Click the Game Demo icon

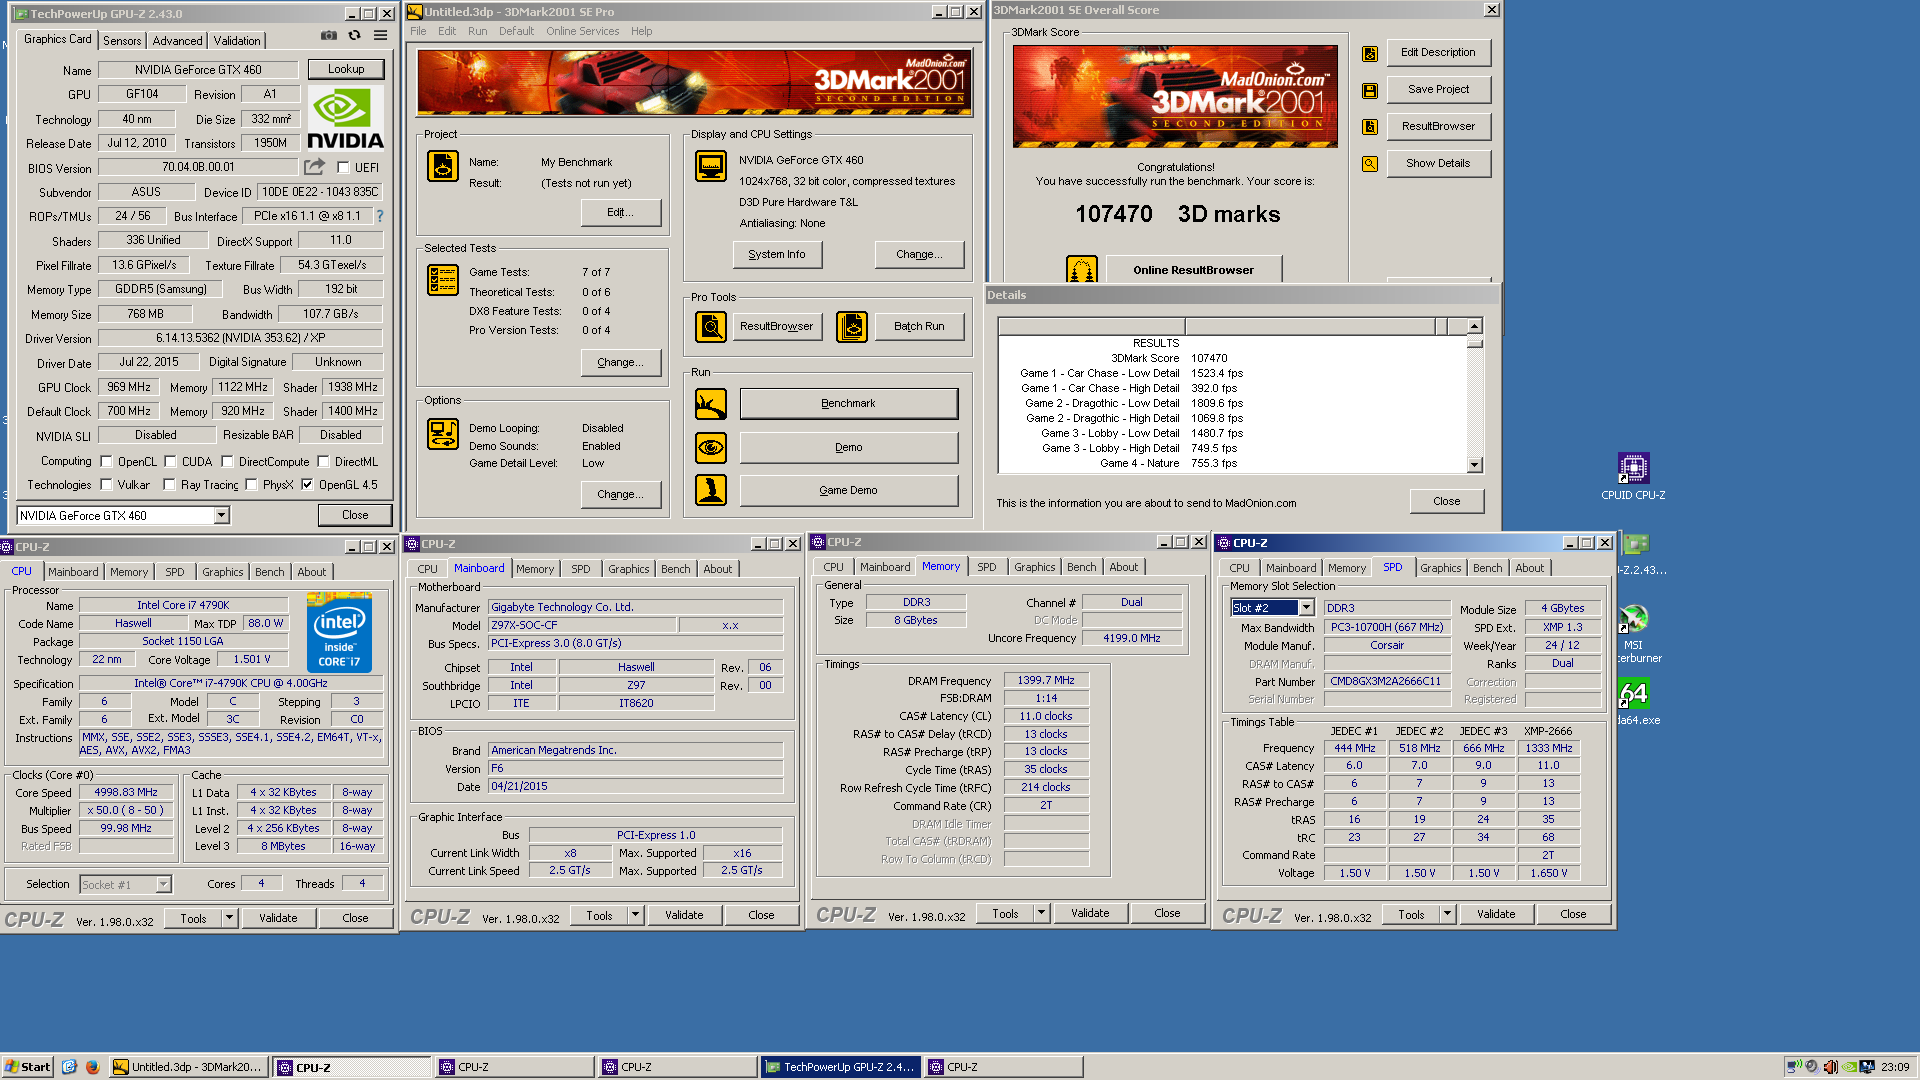[x=711, y=490]
